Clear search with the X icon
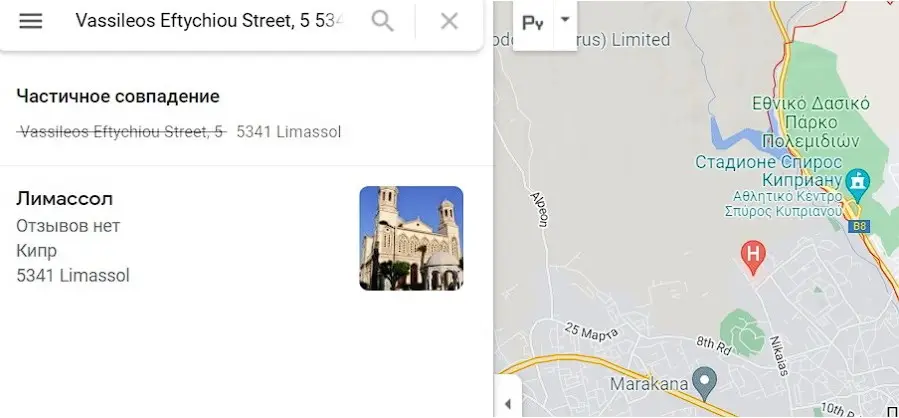The height and width of the screenshot is (418, 899). pos(450,22)
